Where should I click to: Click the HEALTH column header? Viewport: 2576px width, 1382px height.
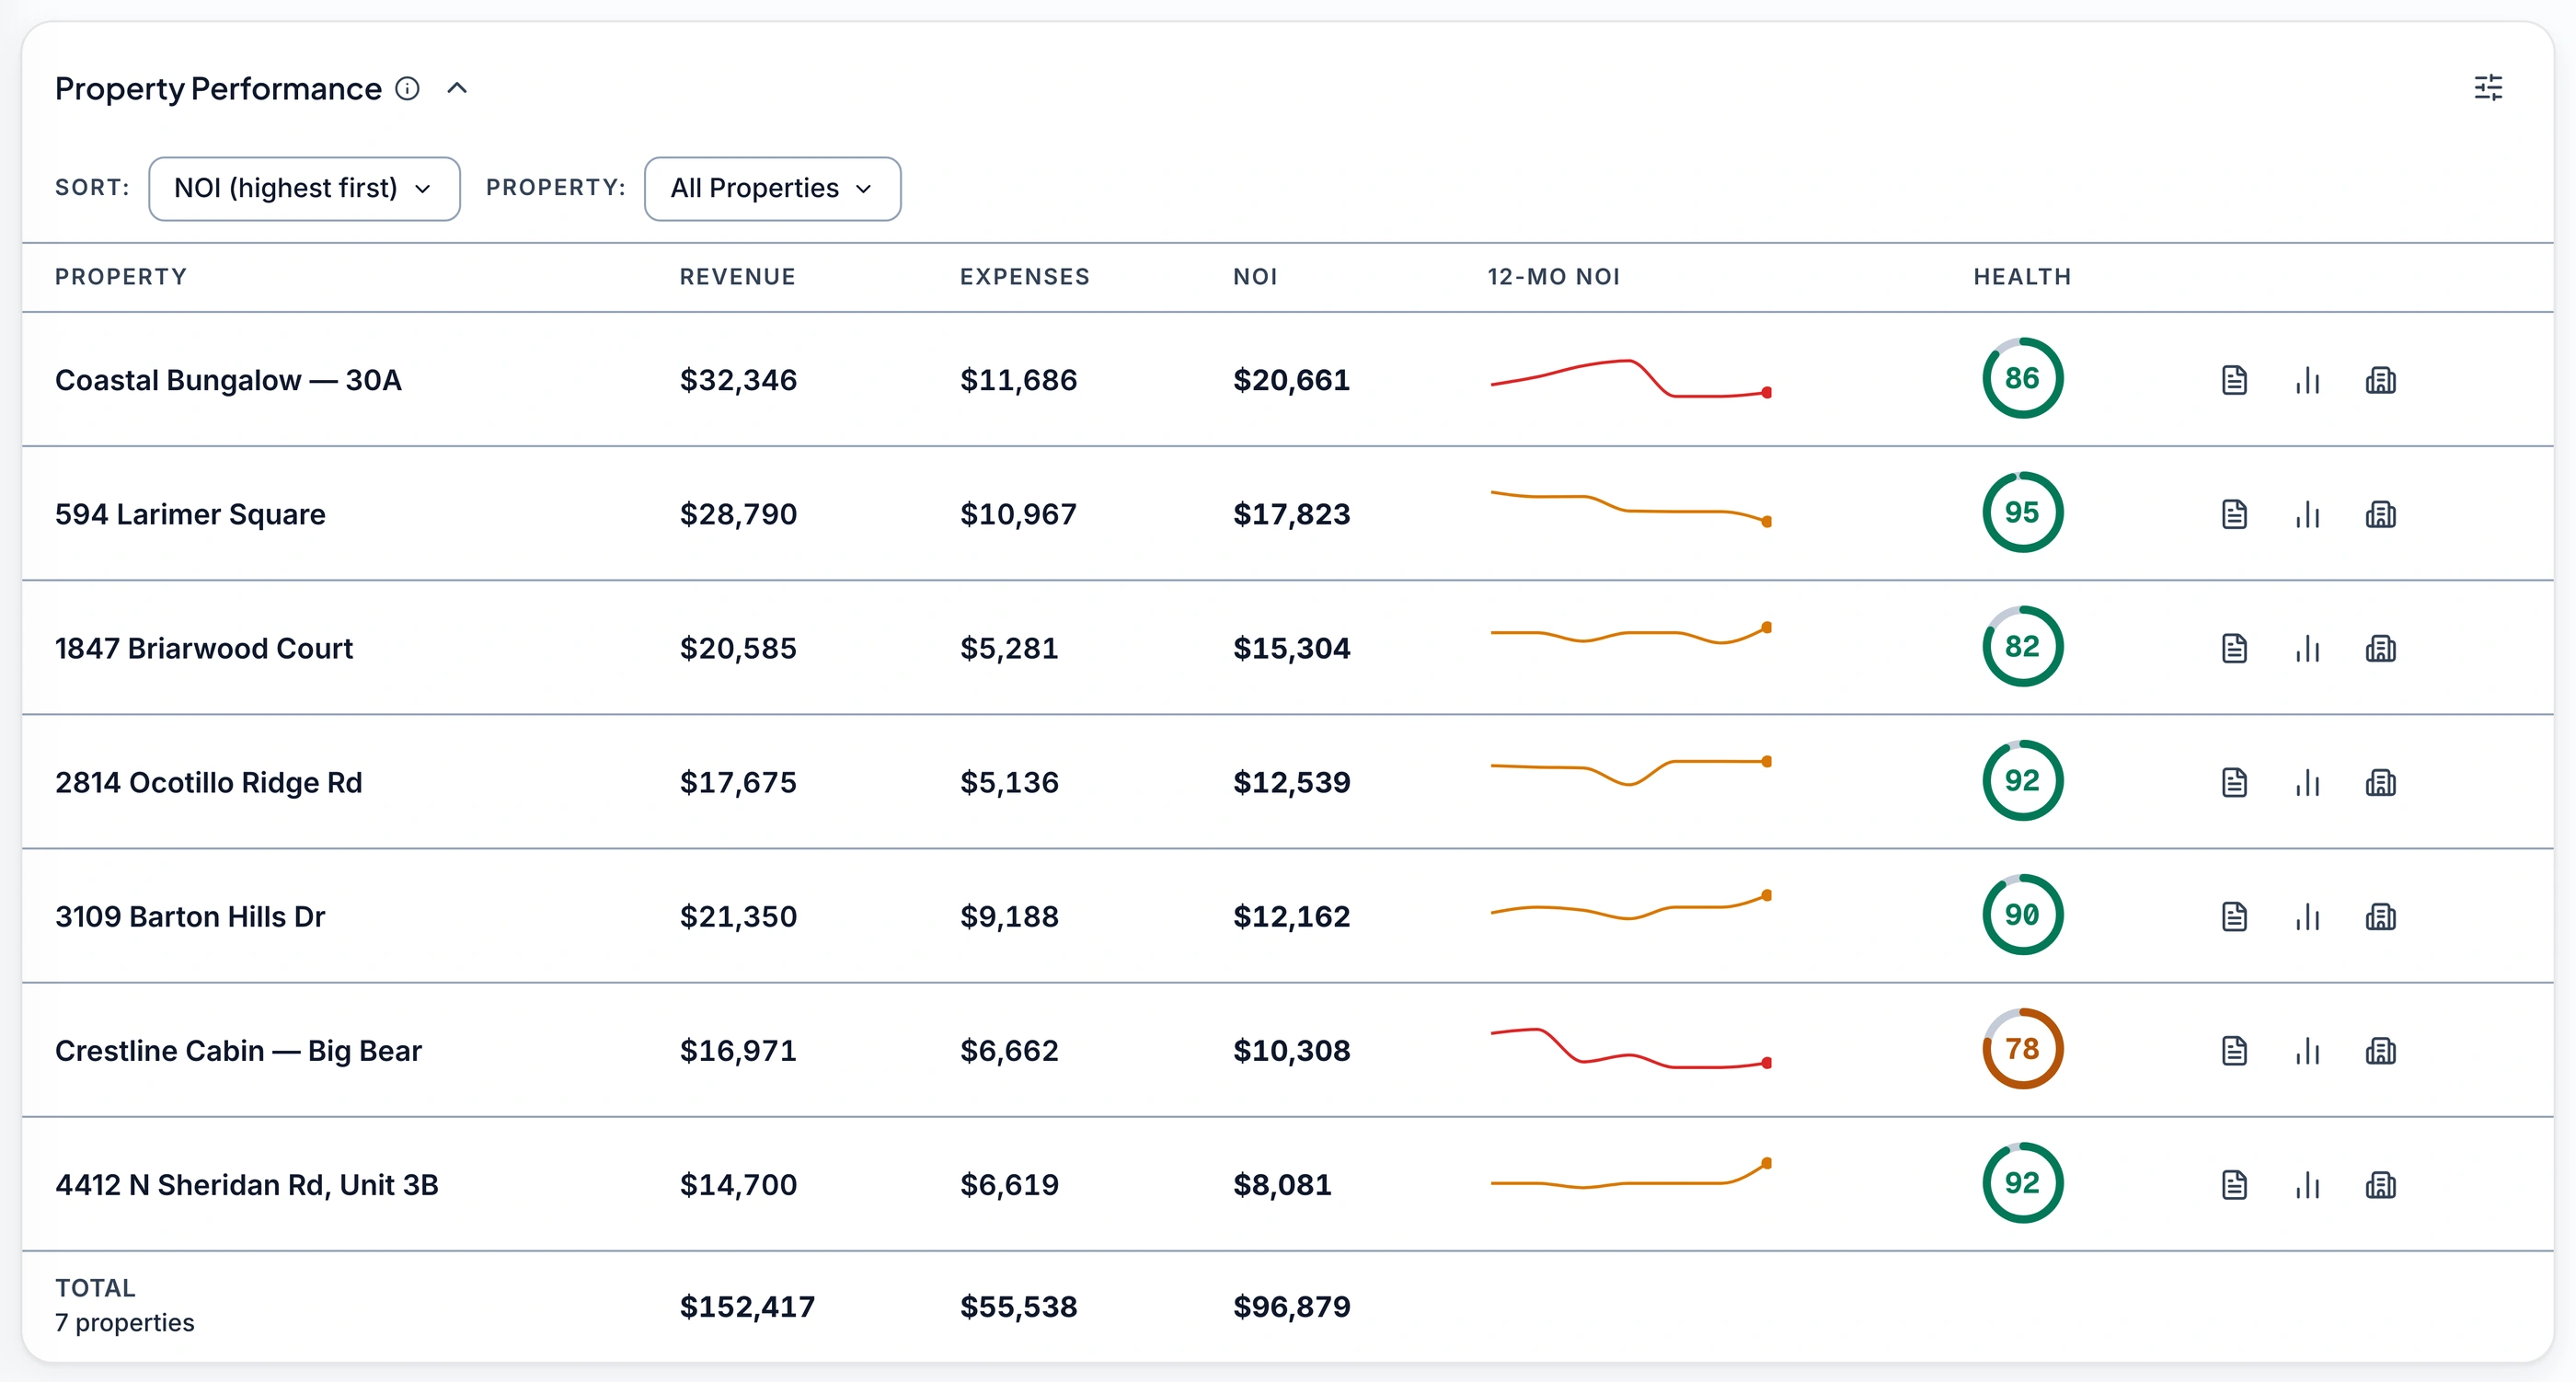[x=2022, y=277]
